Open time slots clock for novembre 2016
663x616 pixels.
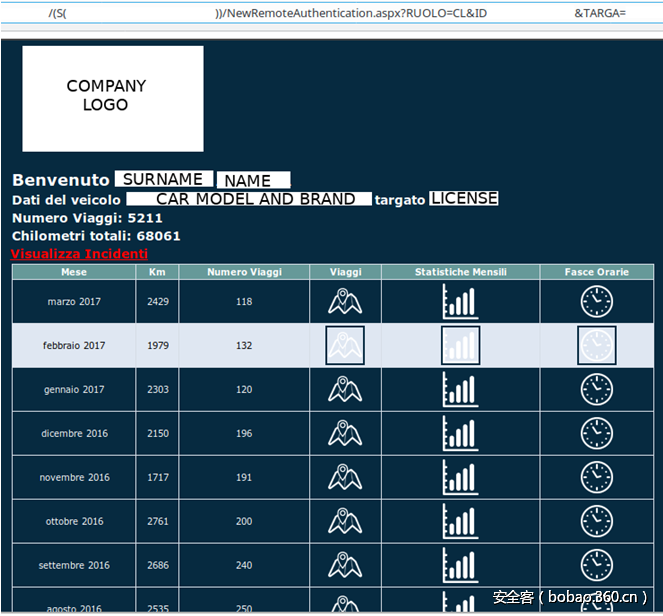coord(597,477)
